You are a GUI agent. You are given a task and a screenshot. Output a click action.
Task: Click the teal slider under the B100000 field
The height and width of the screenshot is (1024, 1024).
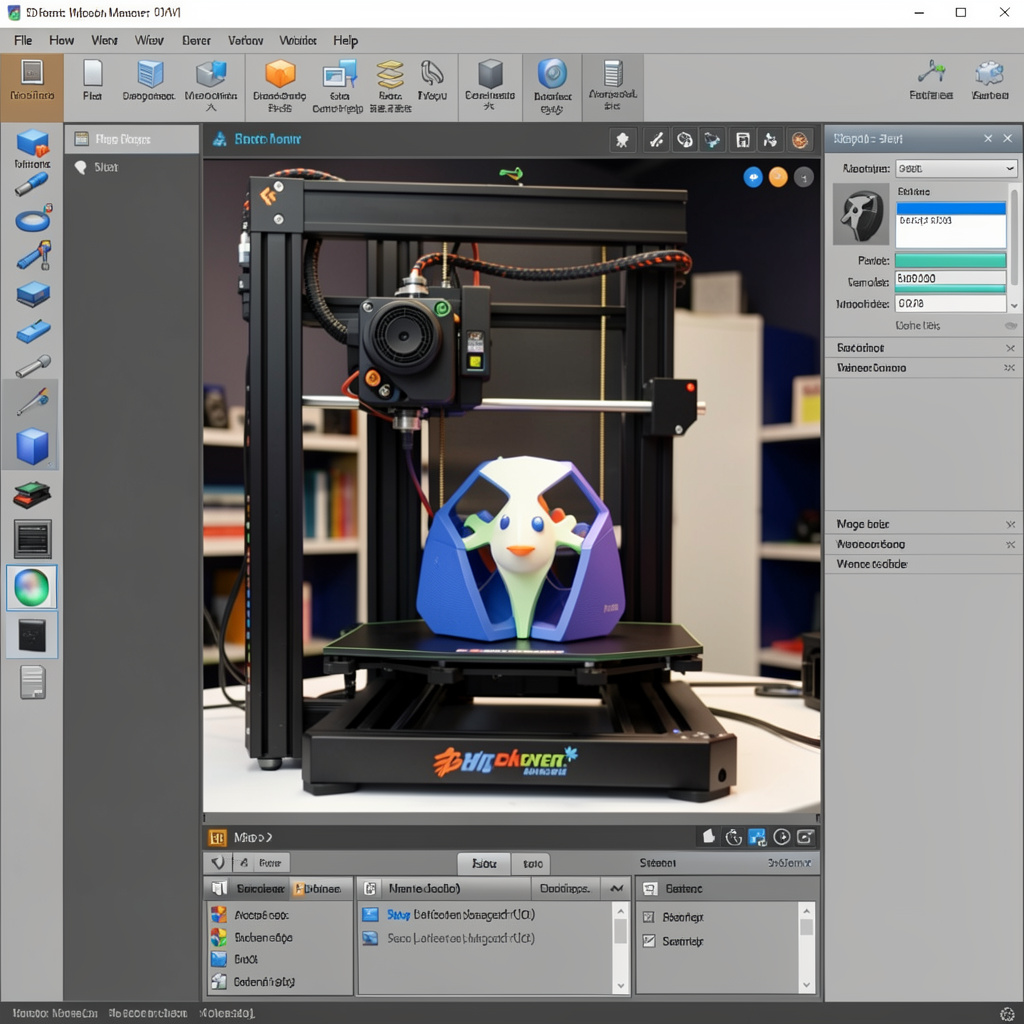click(950, 288)
